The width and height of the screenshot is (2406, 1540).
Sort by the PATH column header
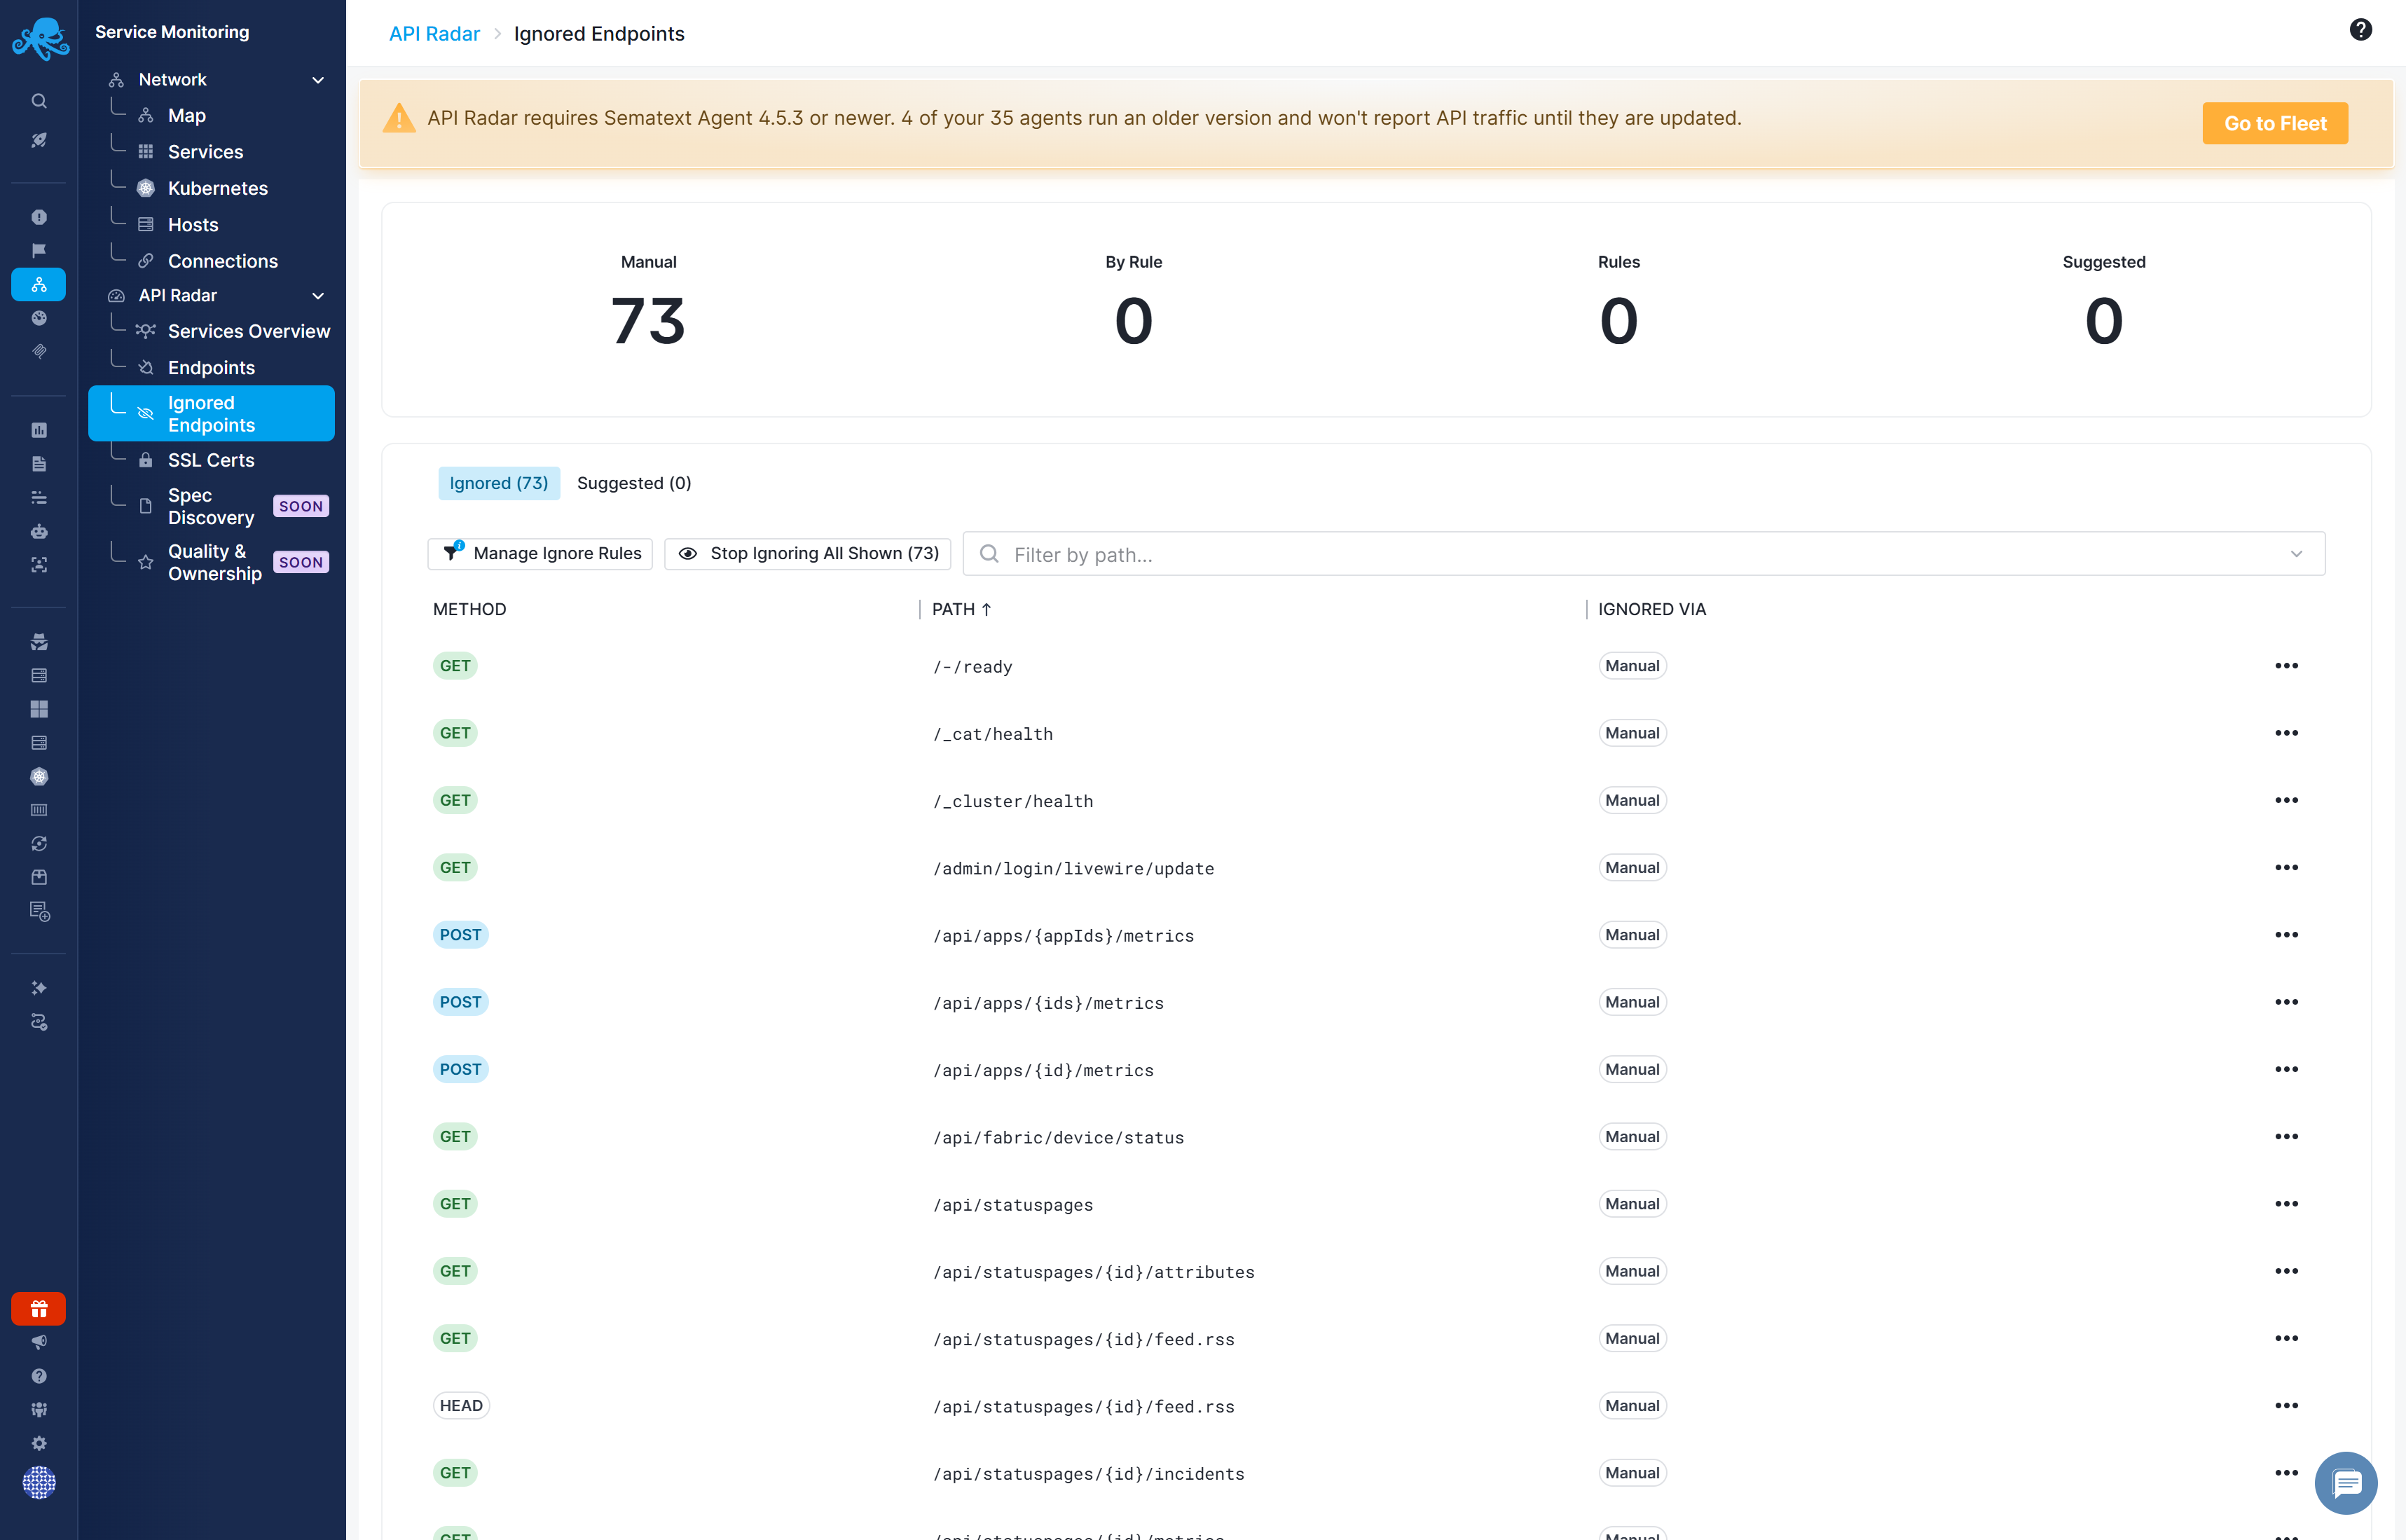click(961, 609)
